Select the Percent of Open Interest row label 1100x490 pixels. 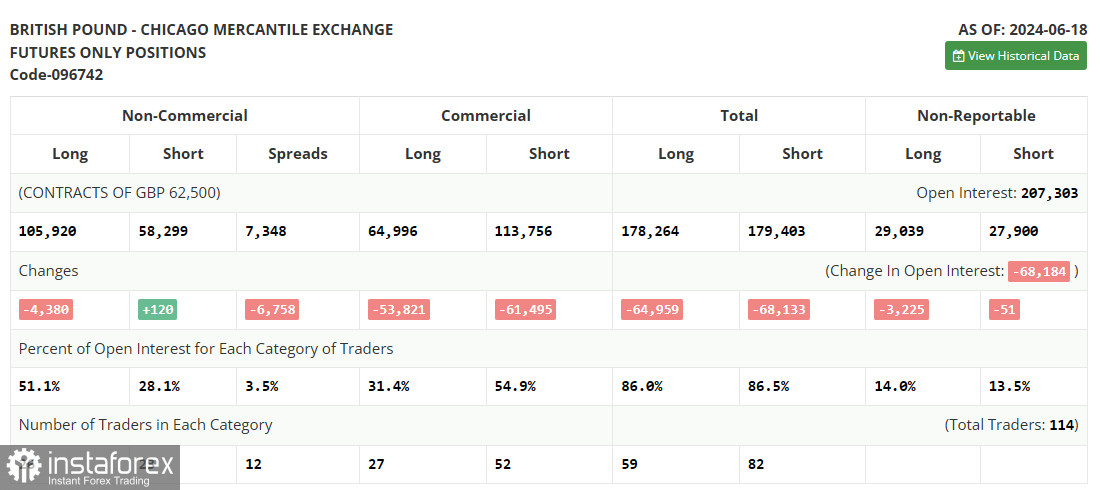point(206,349)
